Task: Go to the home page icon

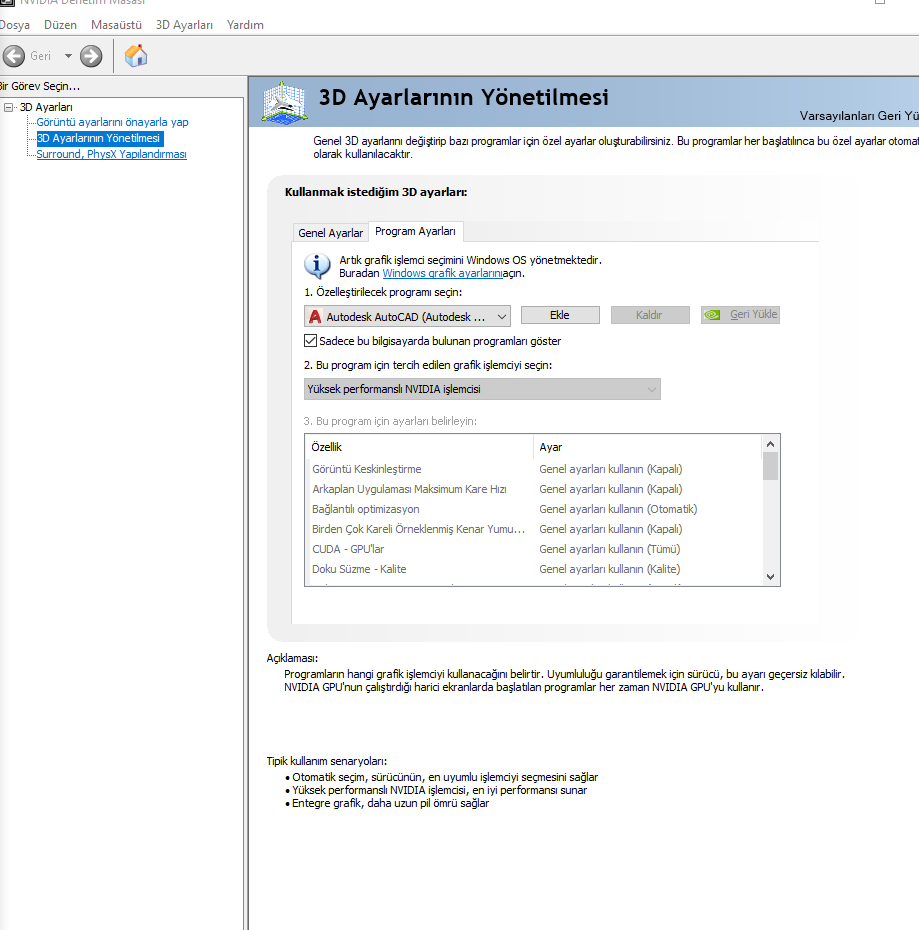Action: pos(136,56)
